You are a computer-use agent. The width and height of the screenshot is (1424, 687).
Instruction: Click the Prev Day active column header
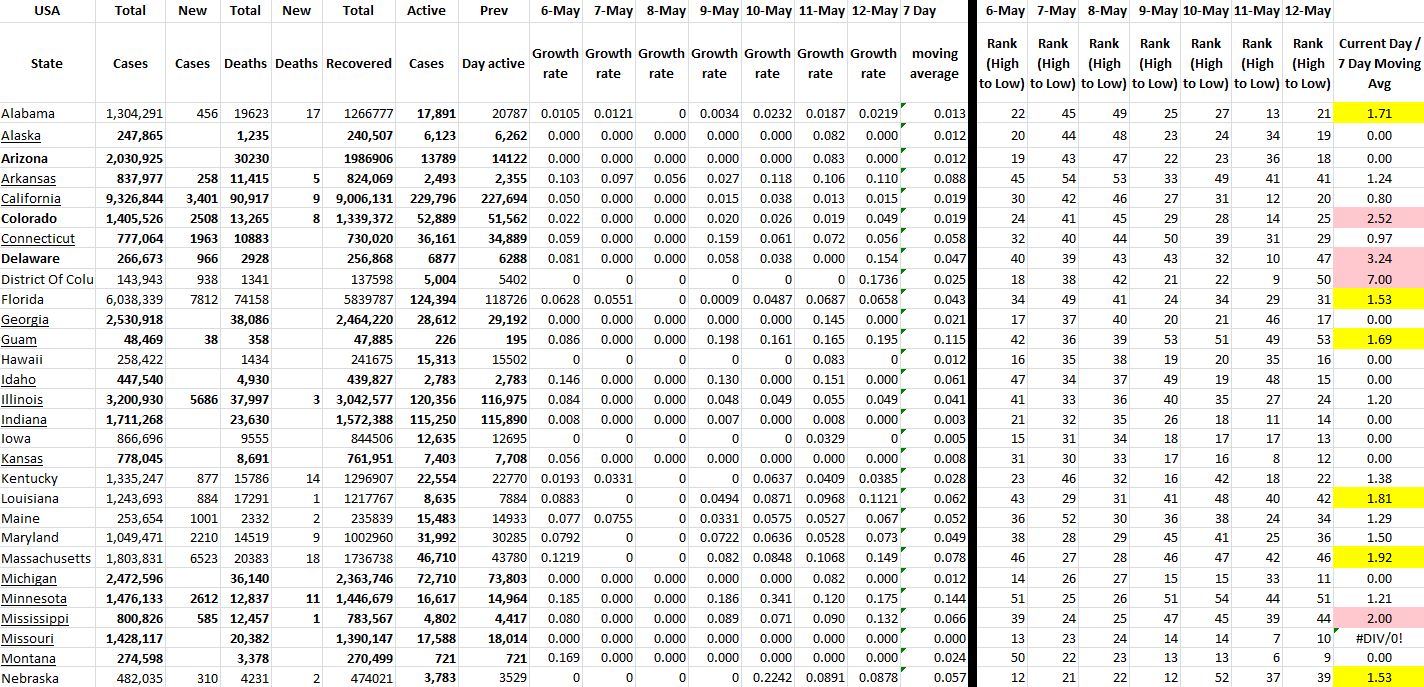point(492,63)
